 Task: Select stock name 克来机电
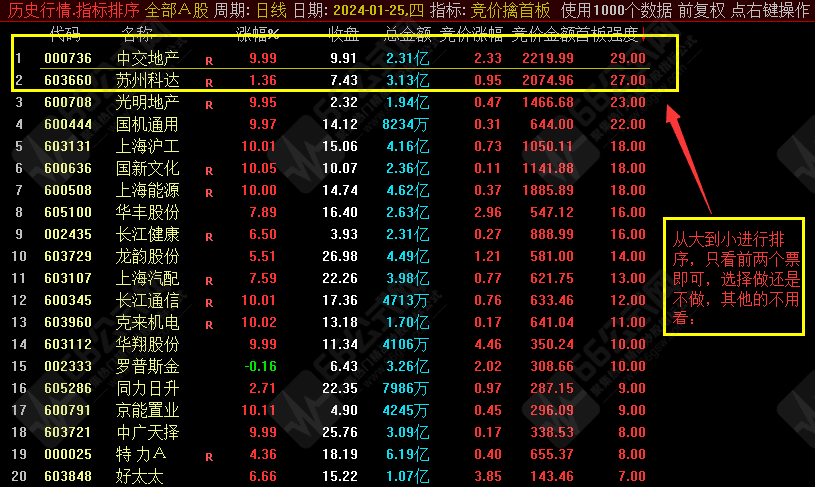click(x=148, y=322)
